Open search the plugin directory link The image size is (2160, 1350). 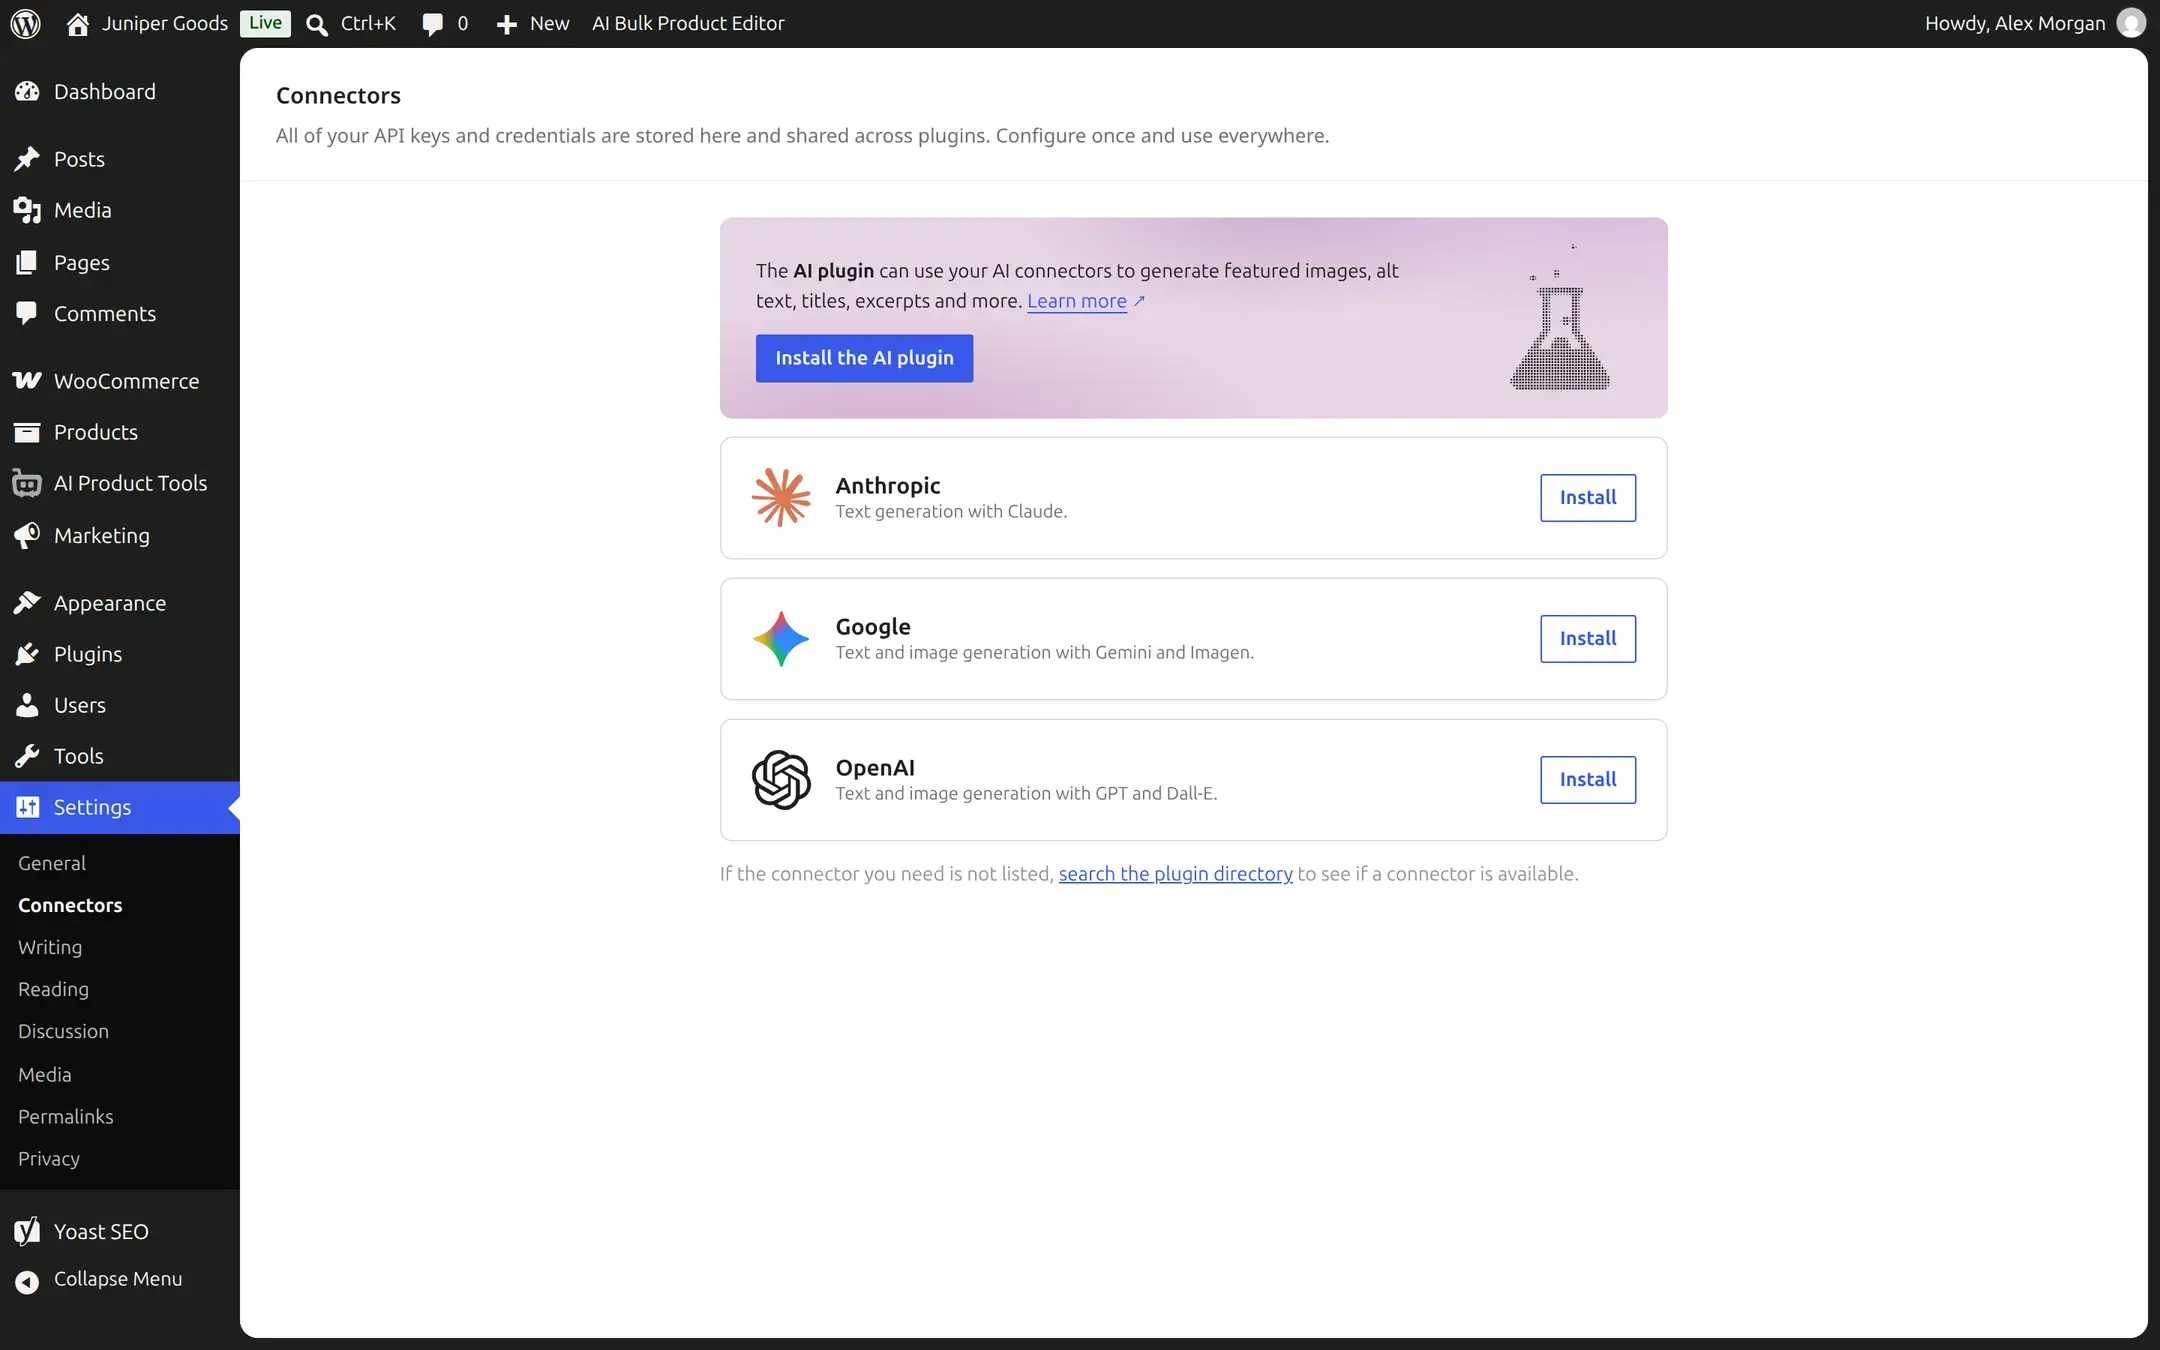click(x=1175, y=873)
